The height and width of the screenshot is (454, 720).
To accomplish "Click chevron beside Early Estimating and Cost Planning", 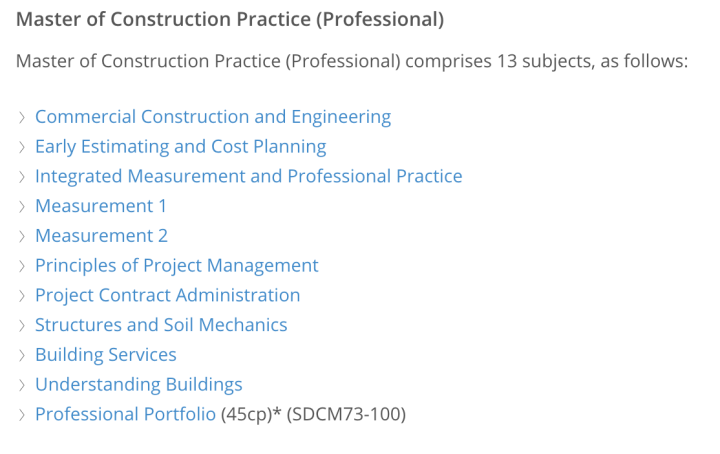I will coord(22,147).
